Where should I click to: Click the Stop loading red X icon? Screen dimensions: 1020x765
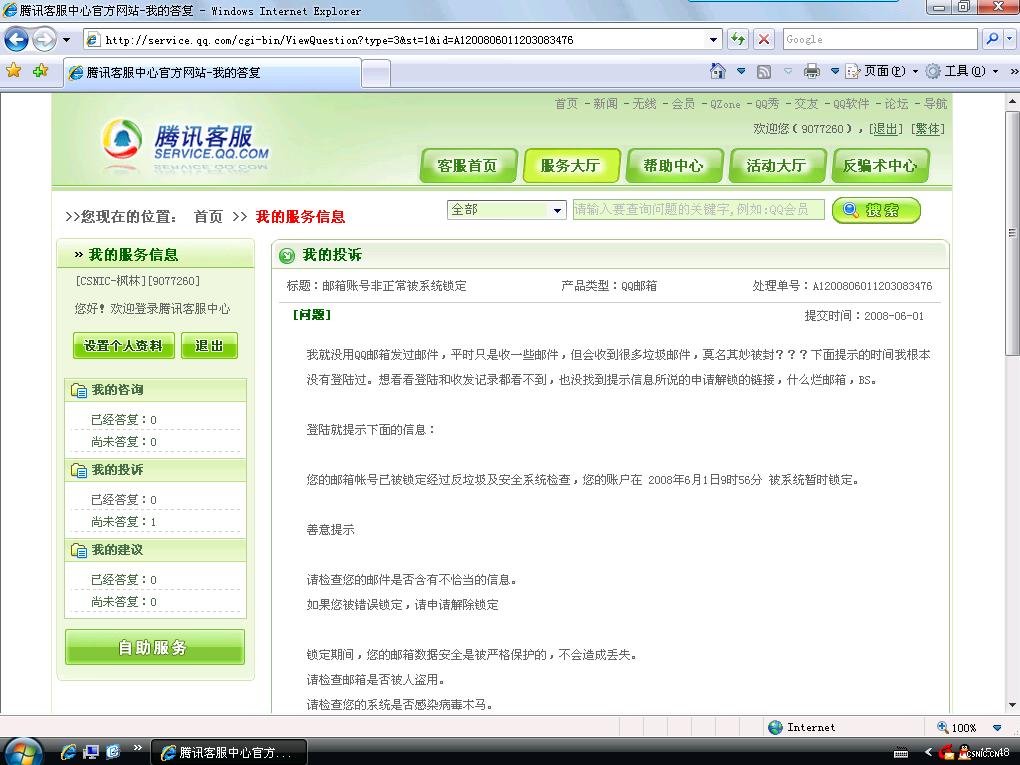764,40
